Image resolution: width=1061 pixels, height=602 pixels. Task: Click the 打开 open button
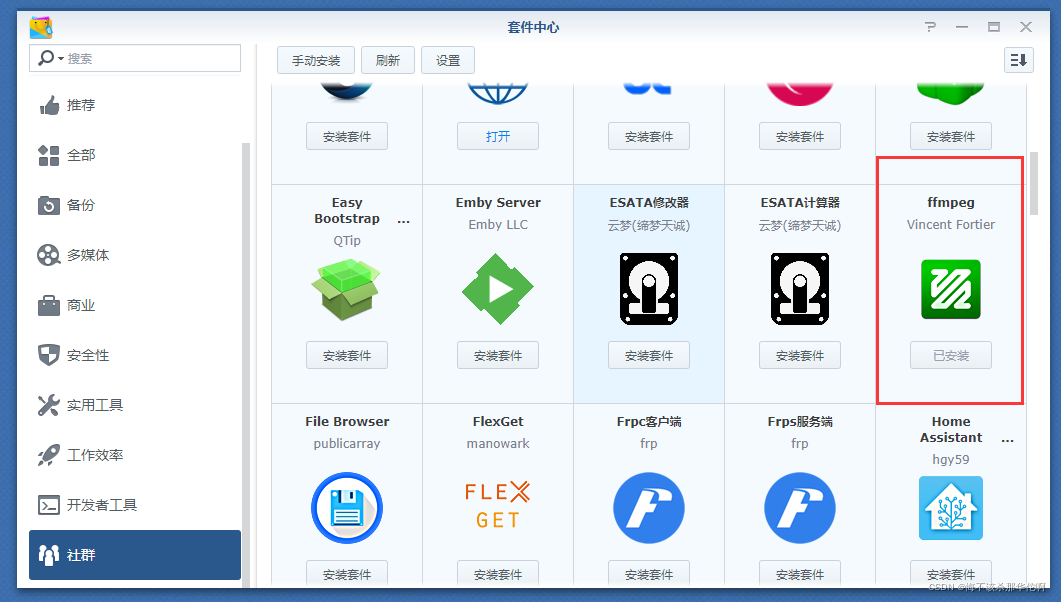coord(497,136)
